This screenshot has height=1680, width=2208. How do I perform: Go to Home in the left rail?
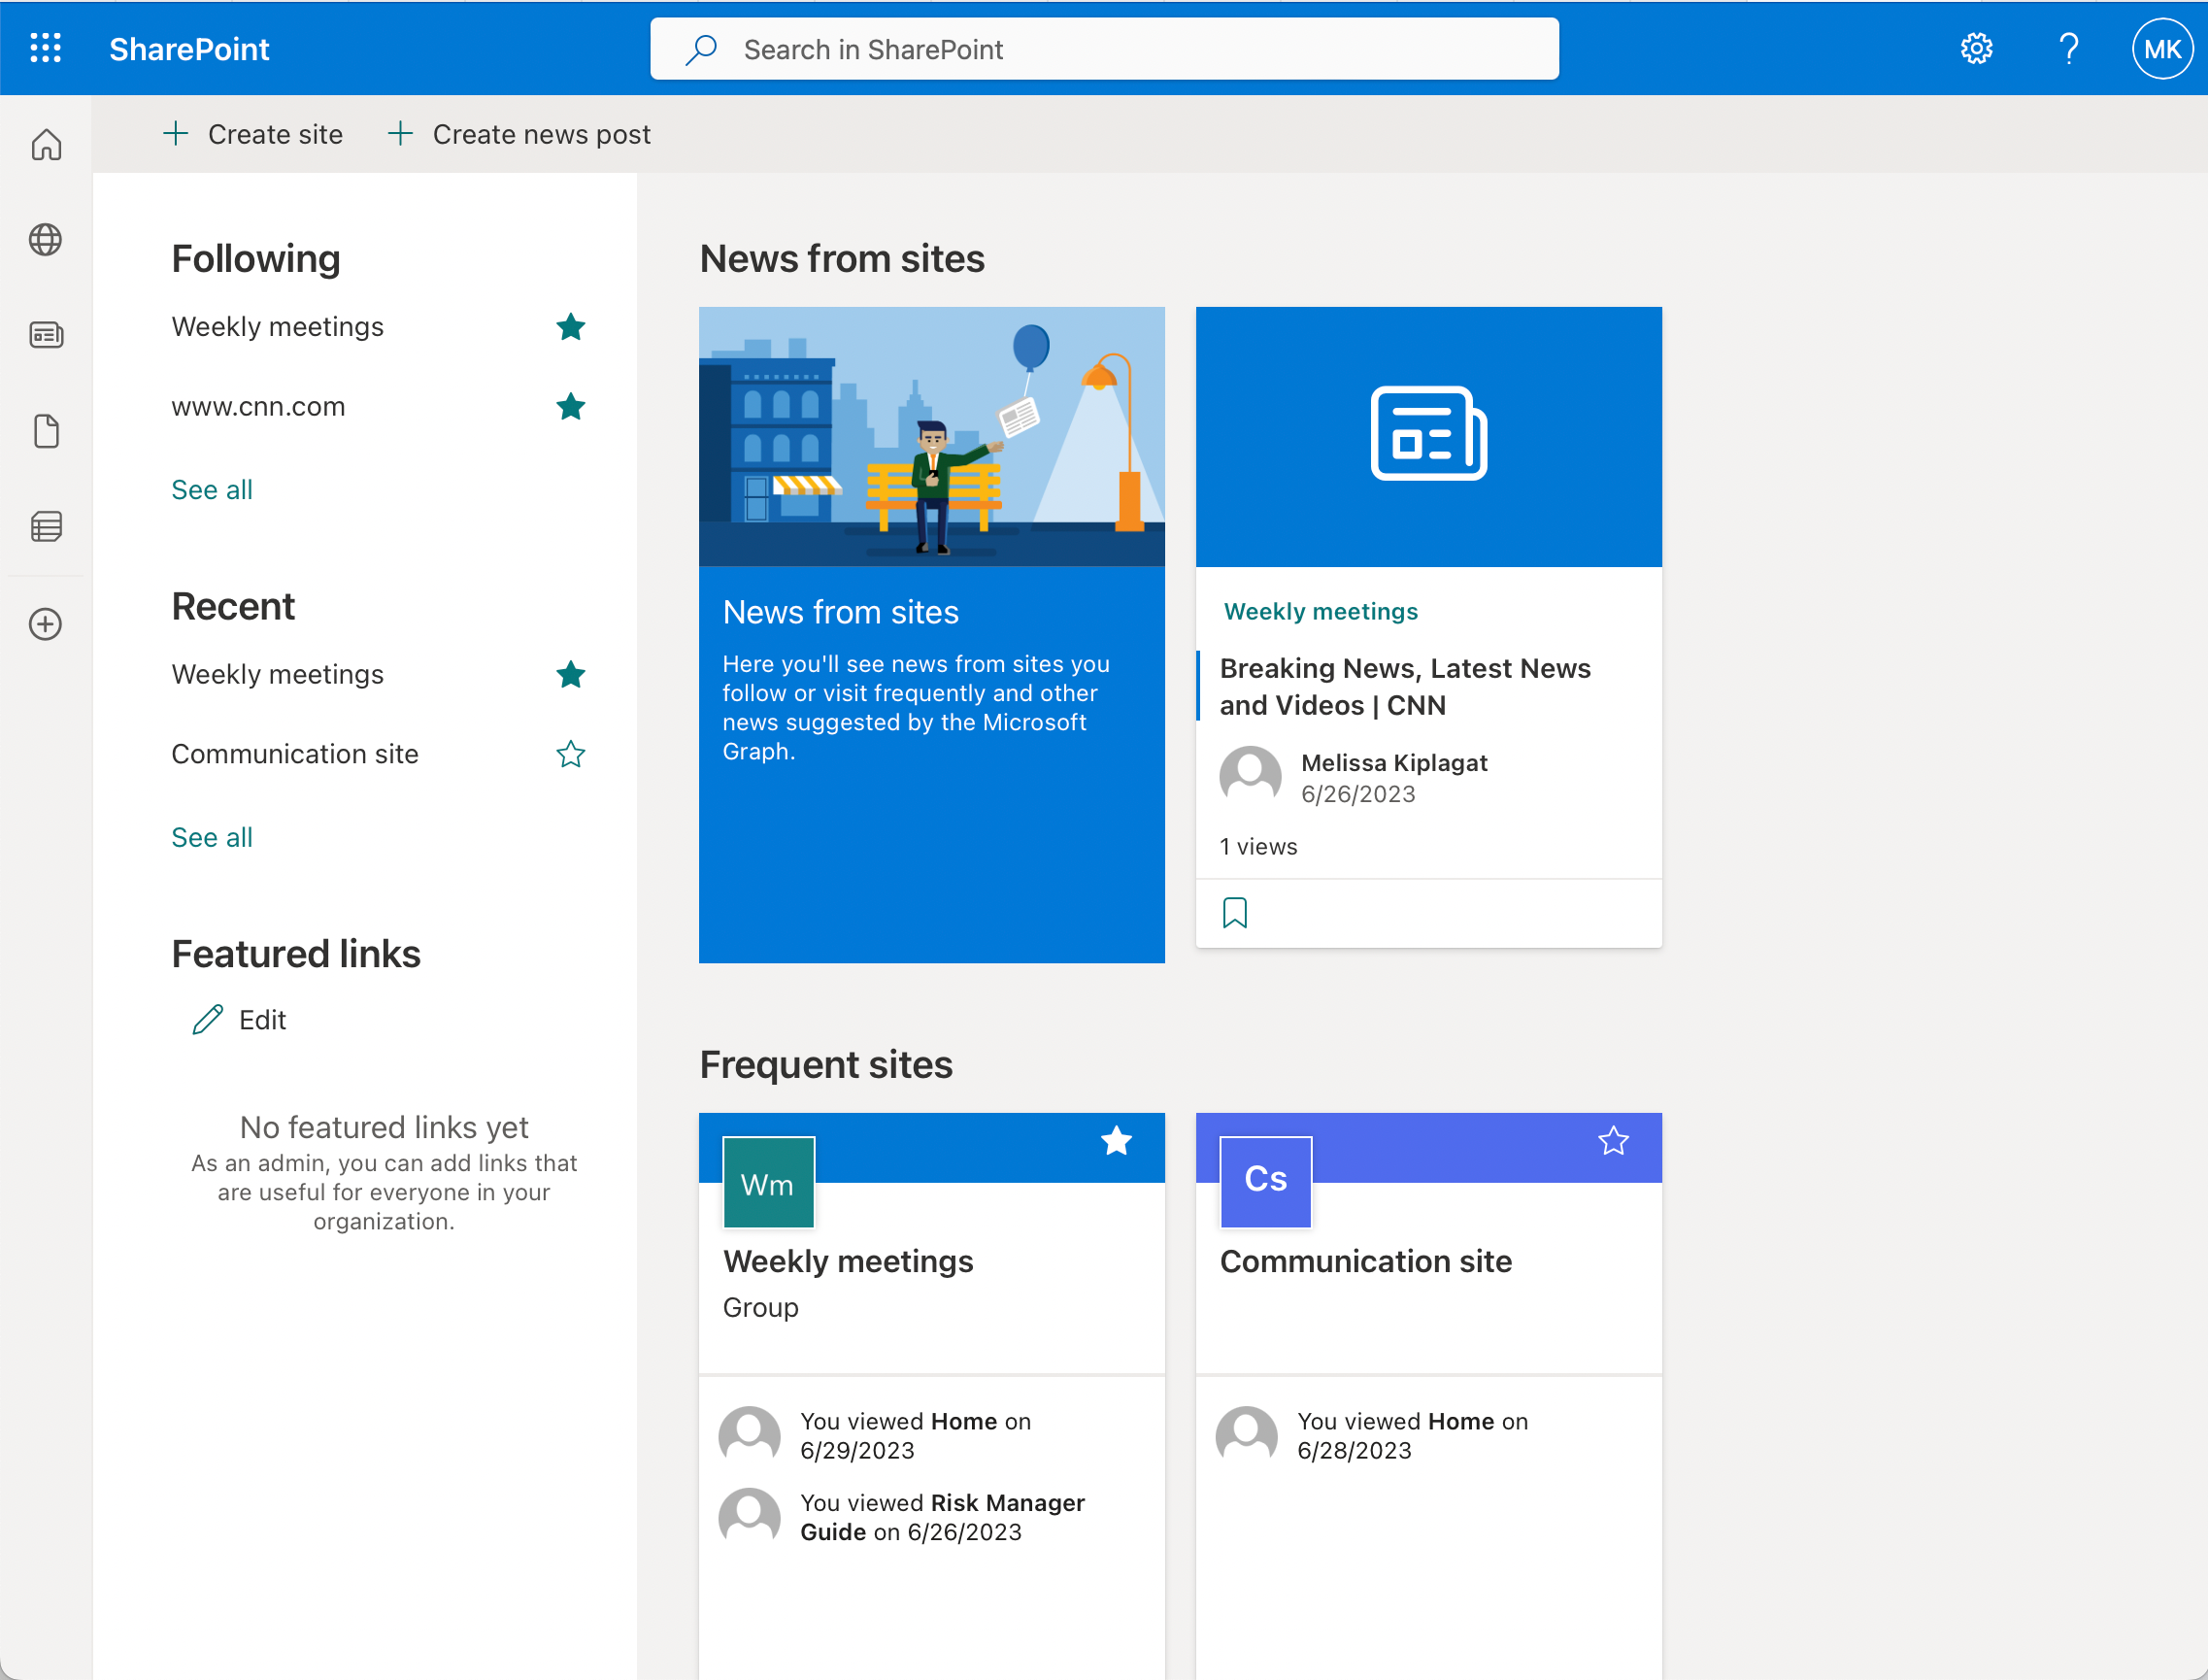(46, 144)
